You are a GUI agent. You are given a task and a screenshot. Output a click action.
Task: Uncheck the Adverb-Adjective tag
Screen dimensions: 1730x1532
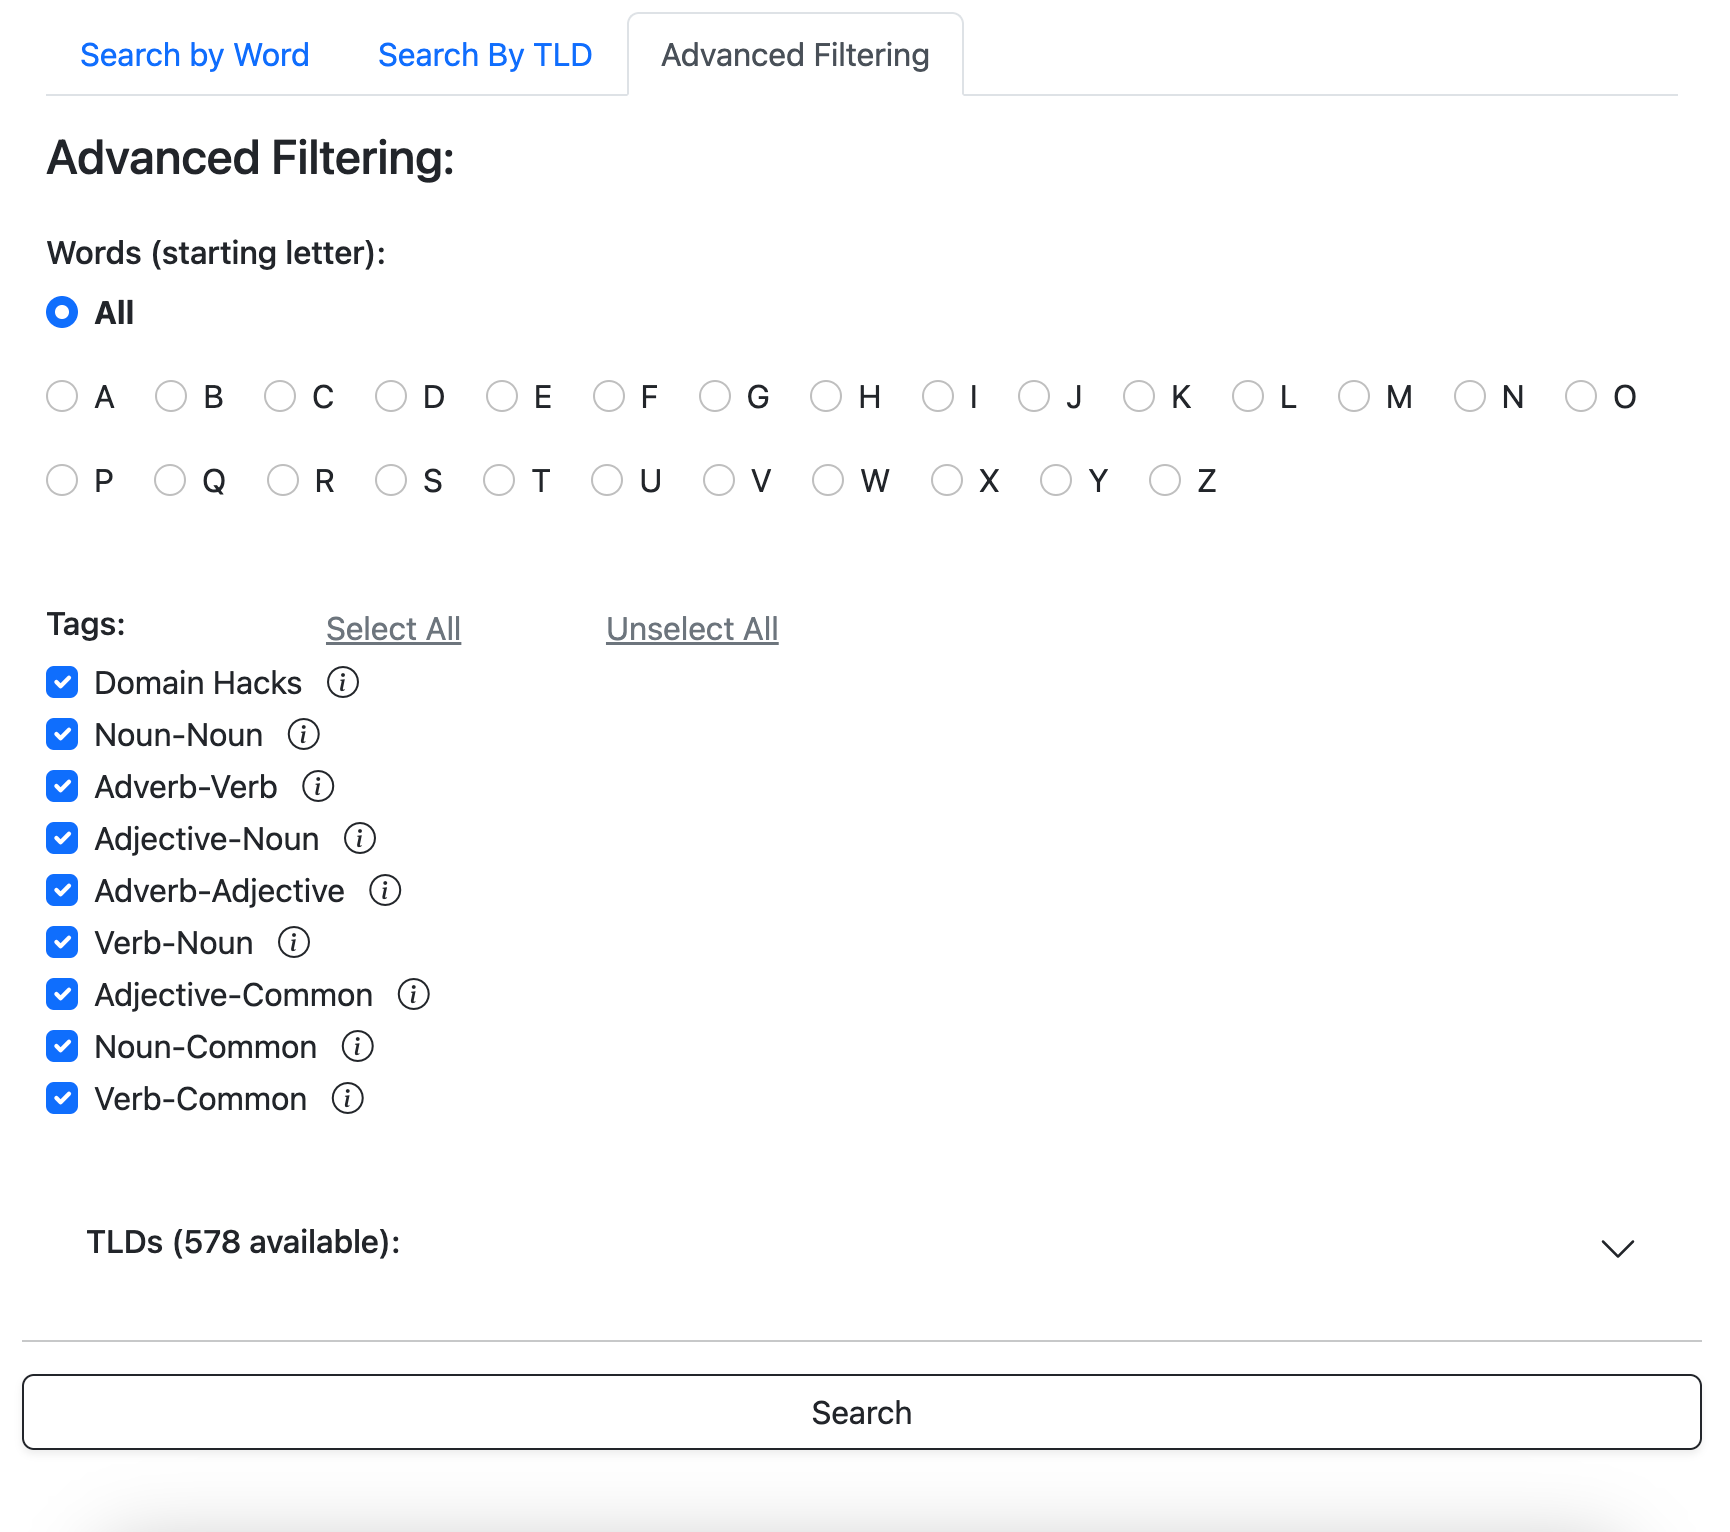point(62,891)
